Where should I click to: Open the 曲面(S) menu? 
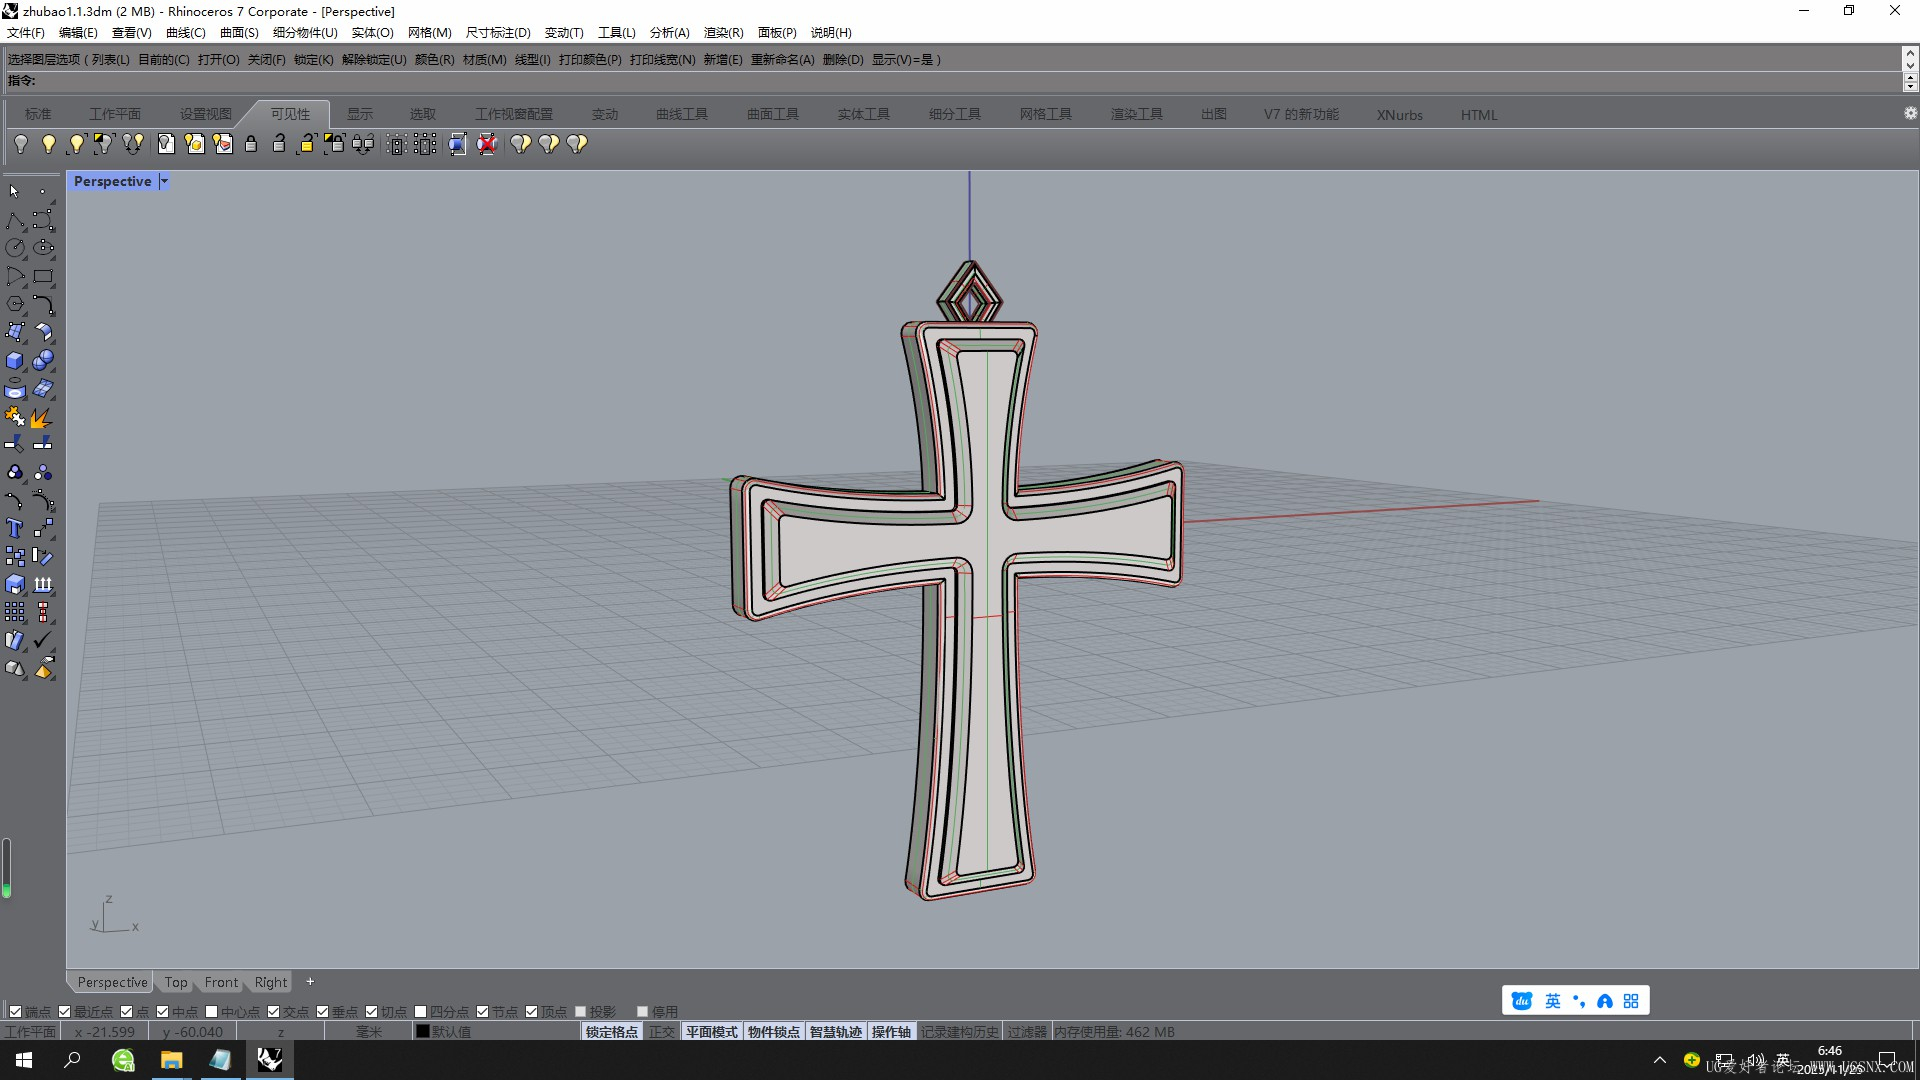point(239,32)
